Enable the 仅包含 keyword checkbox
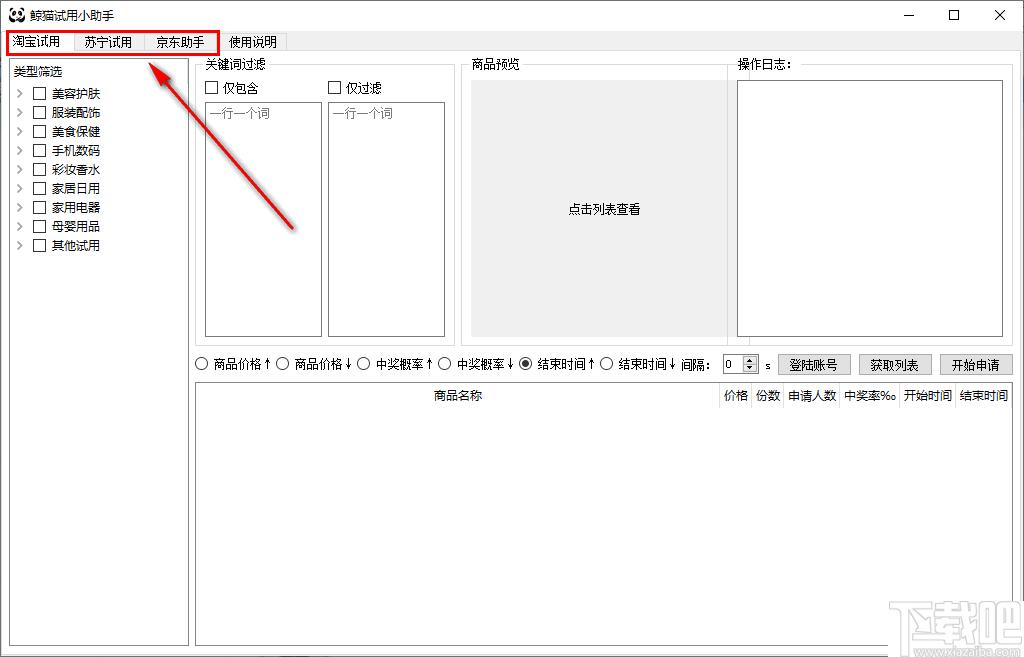Screen dimensions: 1024x657 [x=212, y=88]
